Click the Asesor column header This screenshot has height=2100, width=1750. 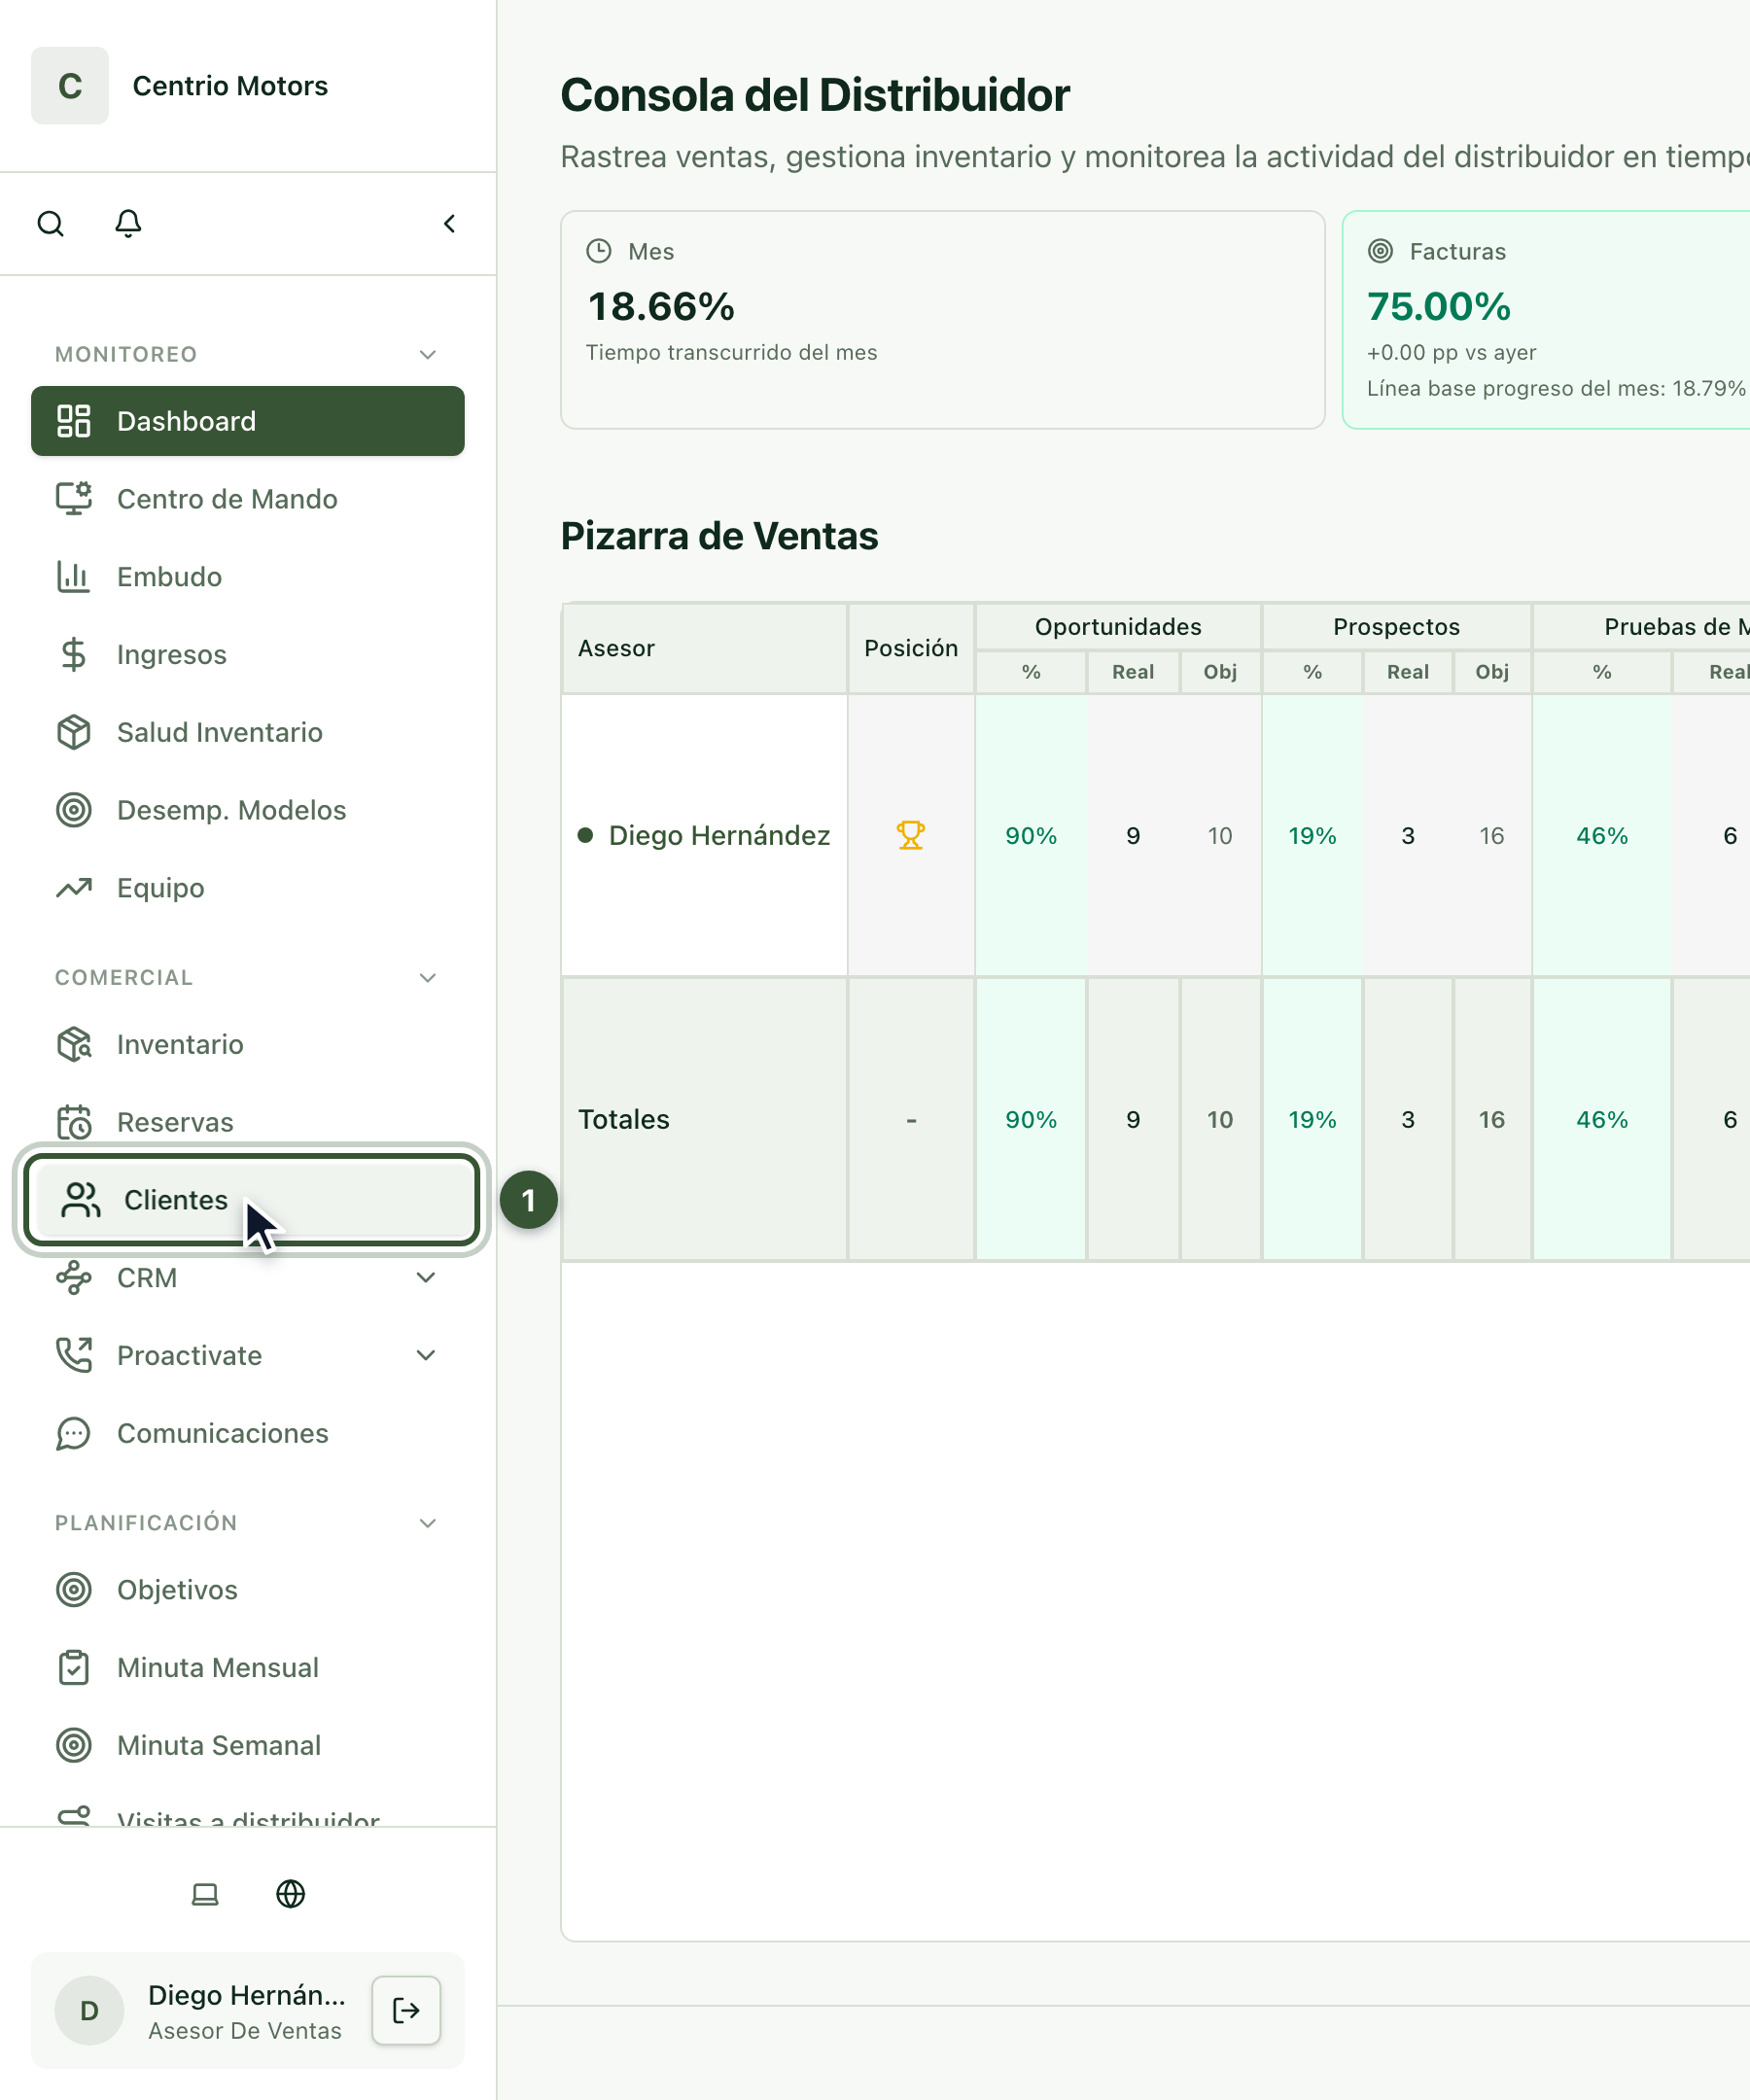pos(704,648)
